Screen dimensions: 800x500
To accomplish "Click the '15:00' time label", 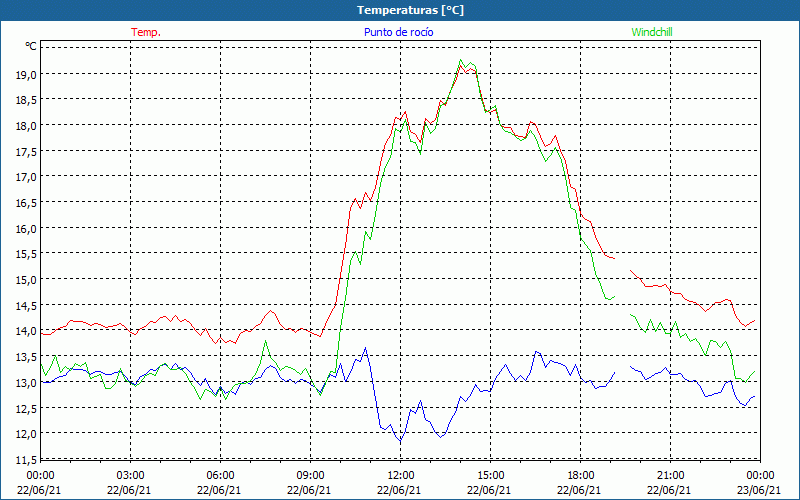I will click(x=490, y=476).
